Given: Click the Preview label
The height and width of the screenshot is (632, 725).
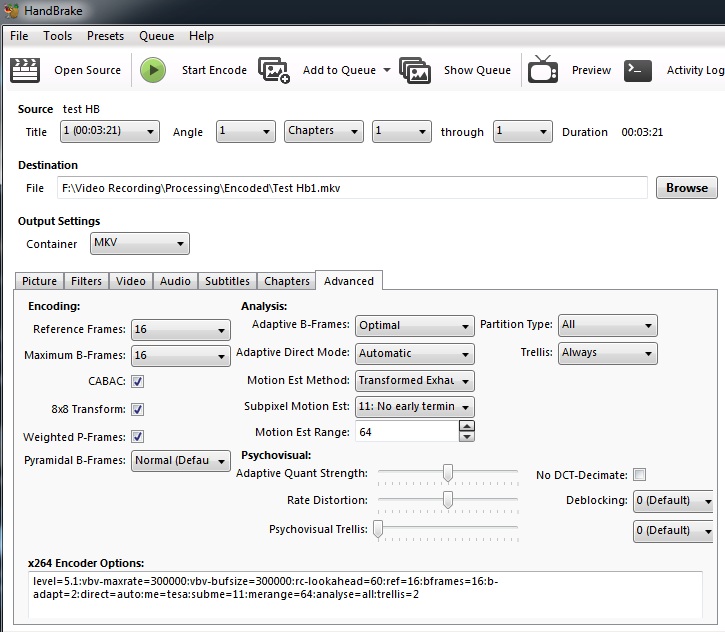Looking at the screenshot, I should coord(591,70).
